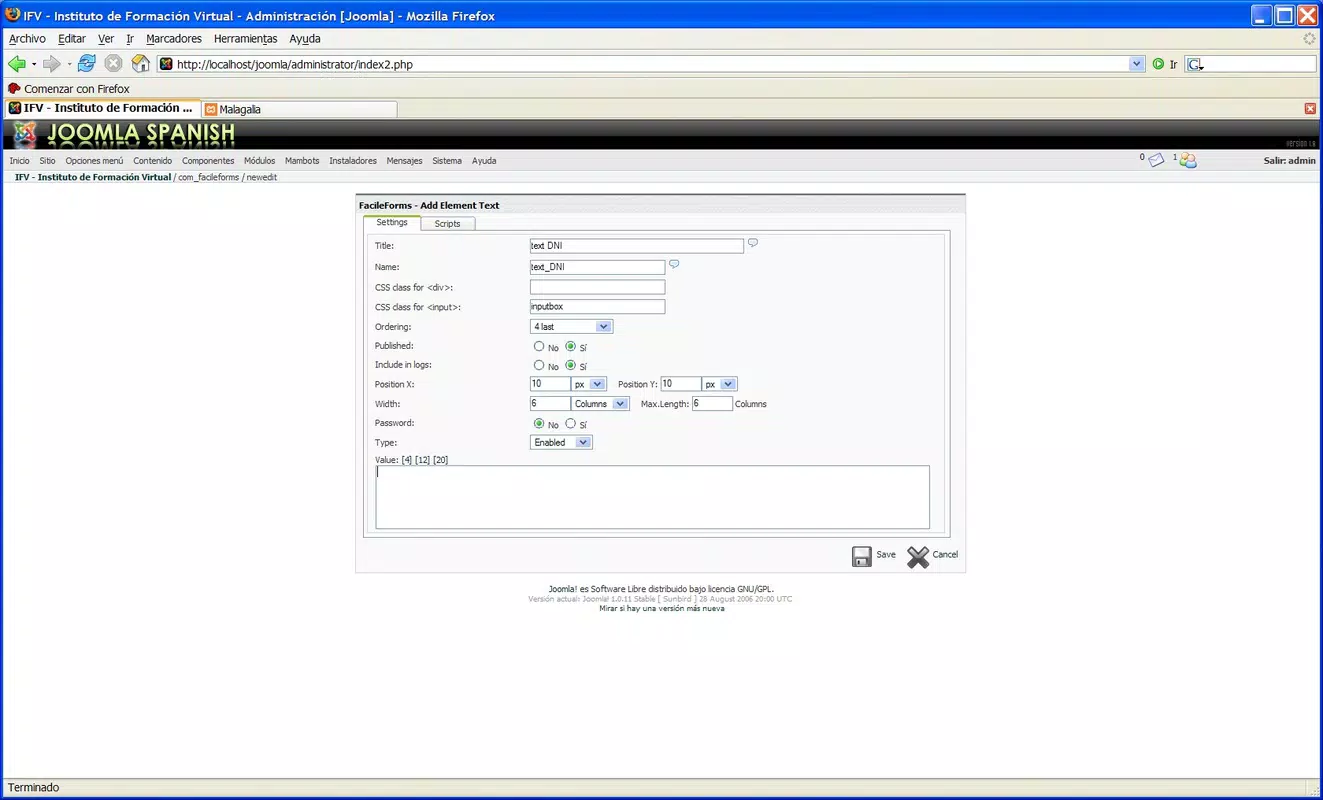Click the Stop loading icon

click(x=114, y=64)
